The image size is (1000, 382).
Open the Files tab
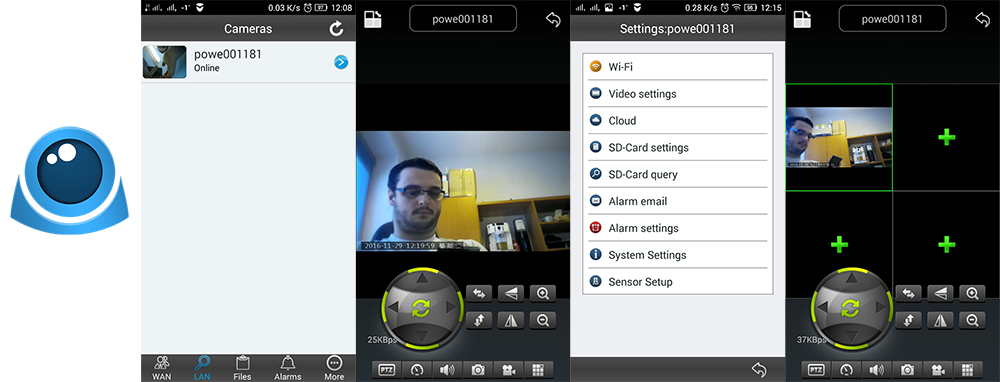point(242,368)
